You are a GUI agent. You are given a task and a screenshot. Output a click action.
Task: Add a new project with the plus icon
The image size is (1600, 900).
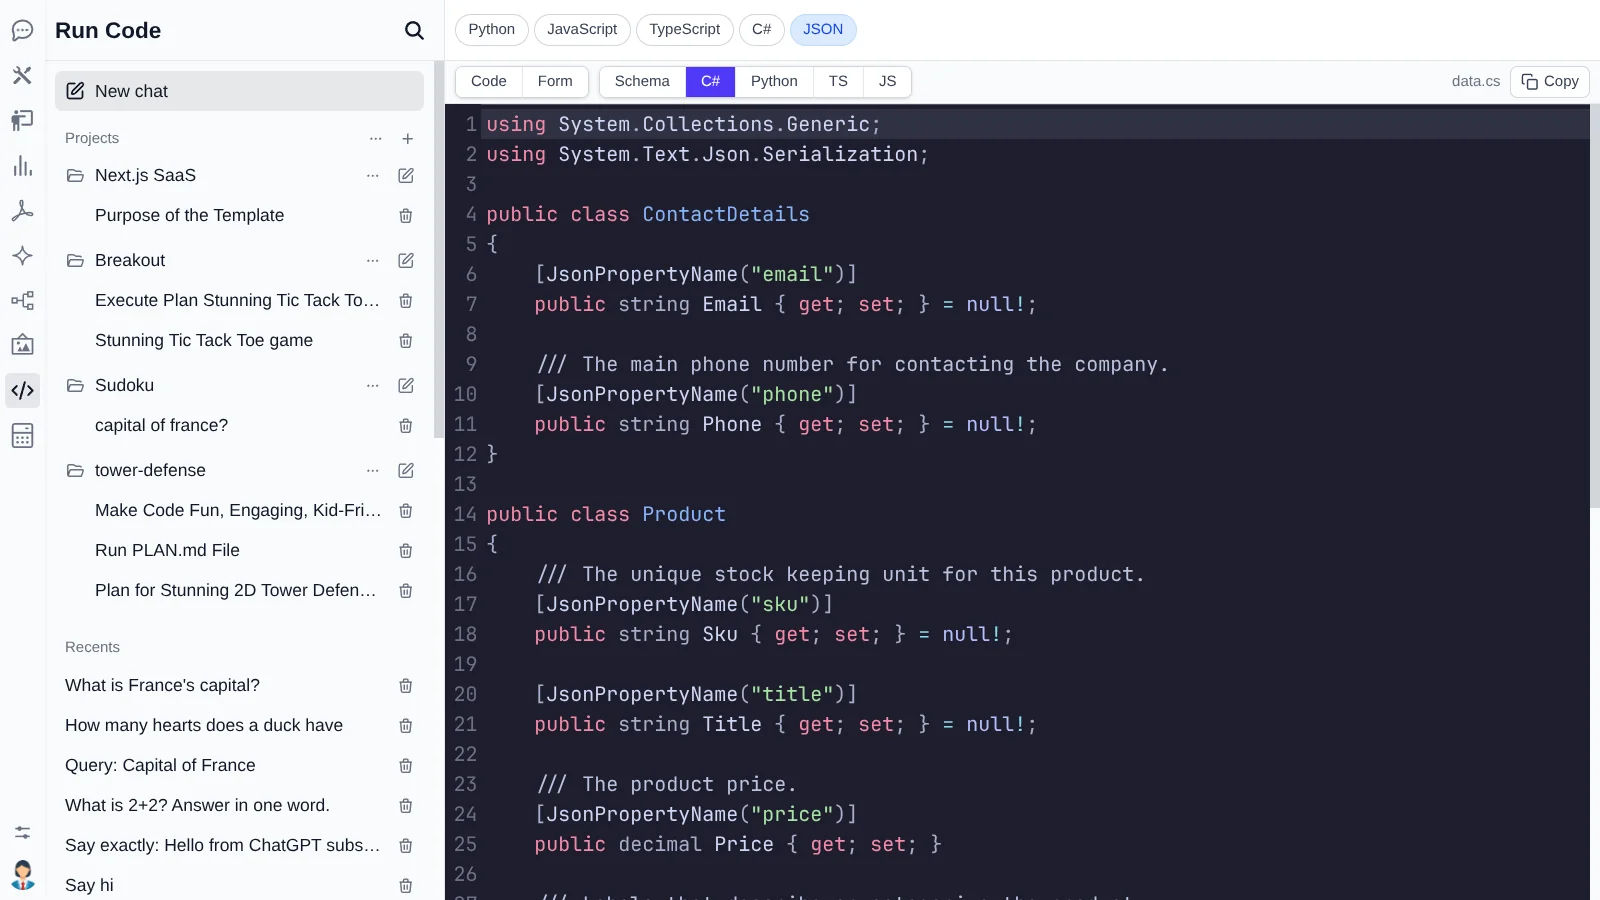[x=408, y=139]
